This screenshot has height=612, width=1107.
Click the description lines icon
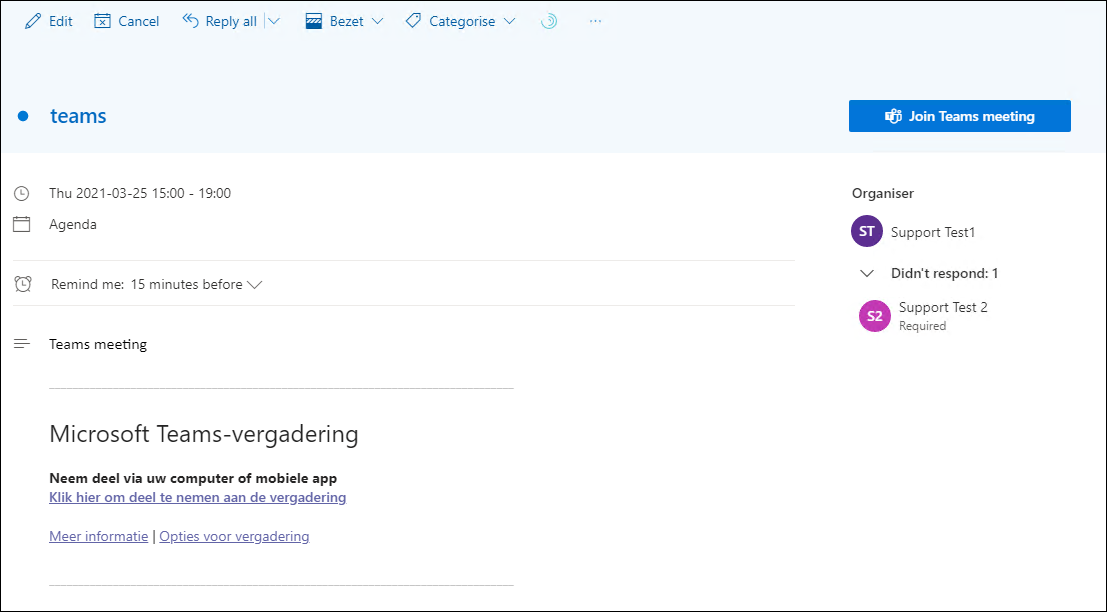22,344
